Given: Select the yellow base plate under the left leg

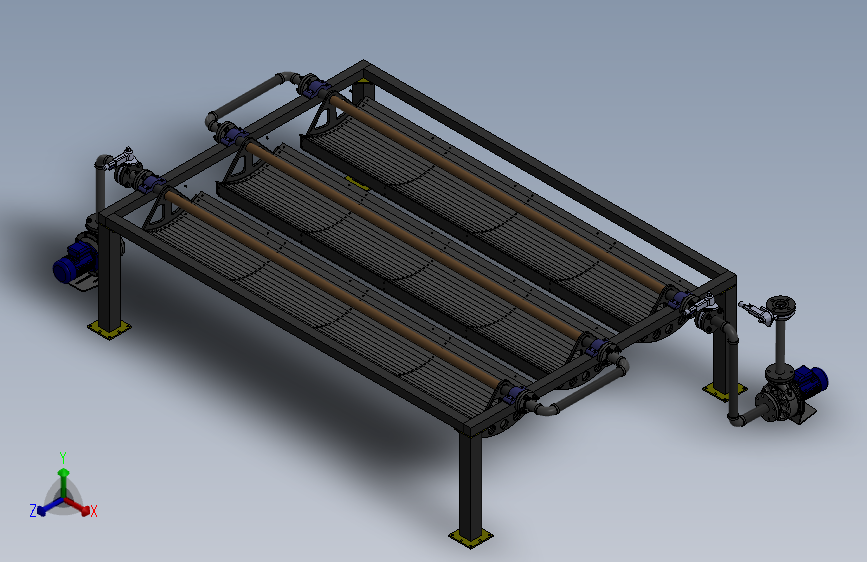Looking at the screenshot, I should (x=109, y=329).
